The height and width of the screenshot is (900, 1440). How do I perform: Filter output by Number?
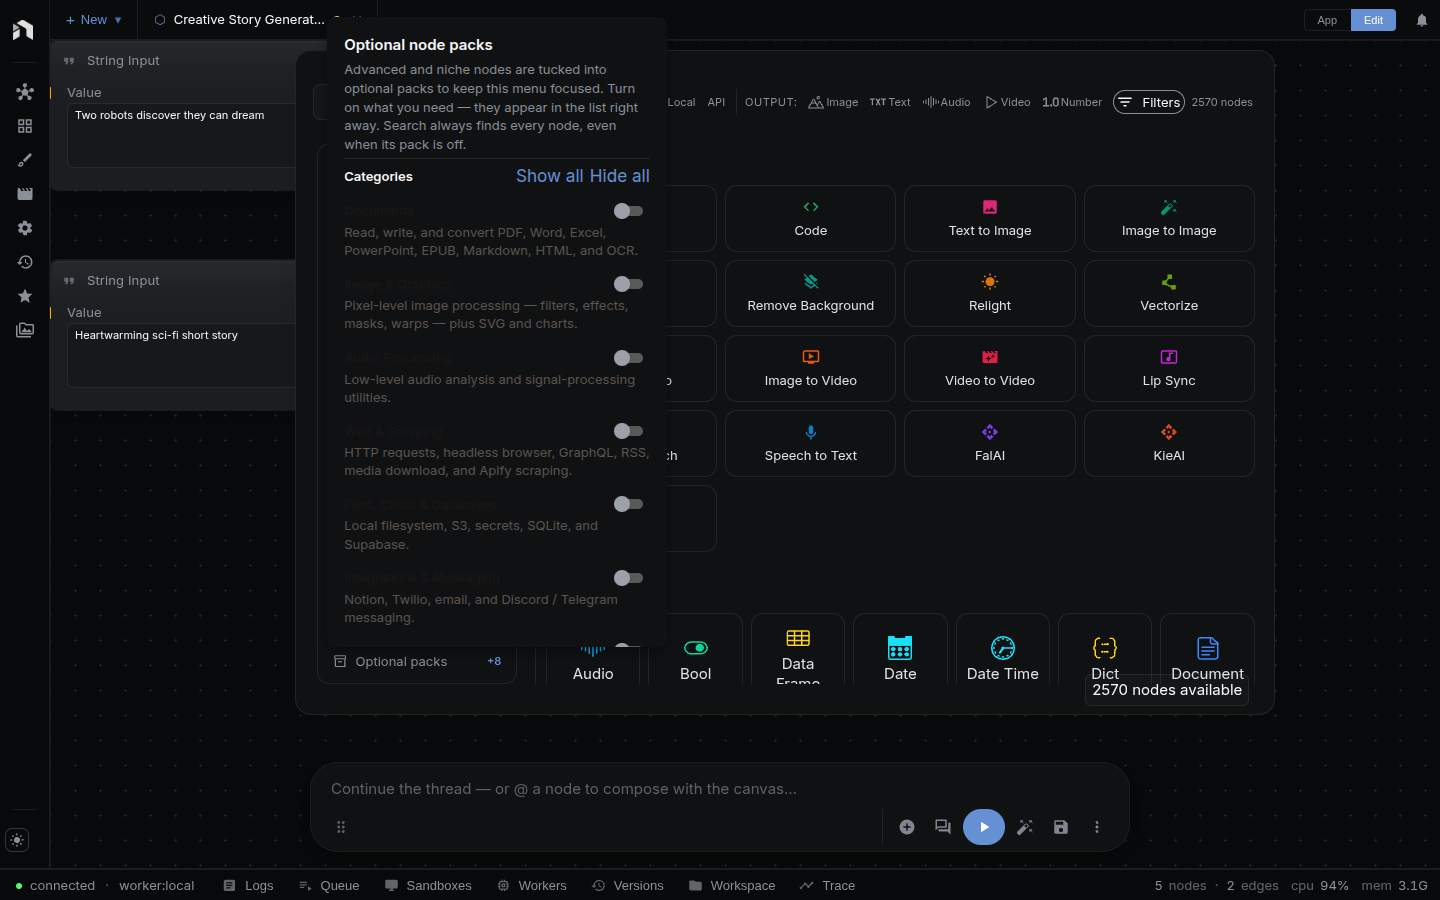pyautogui.click(x=1072, y=102)
